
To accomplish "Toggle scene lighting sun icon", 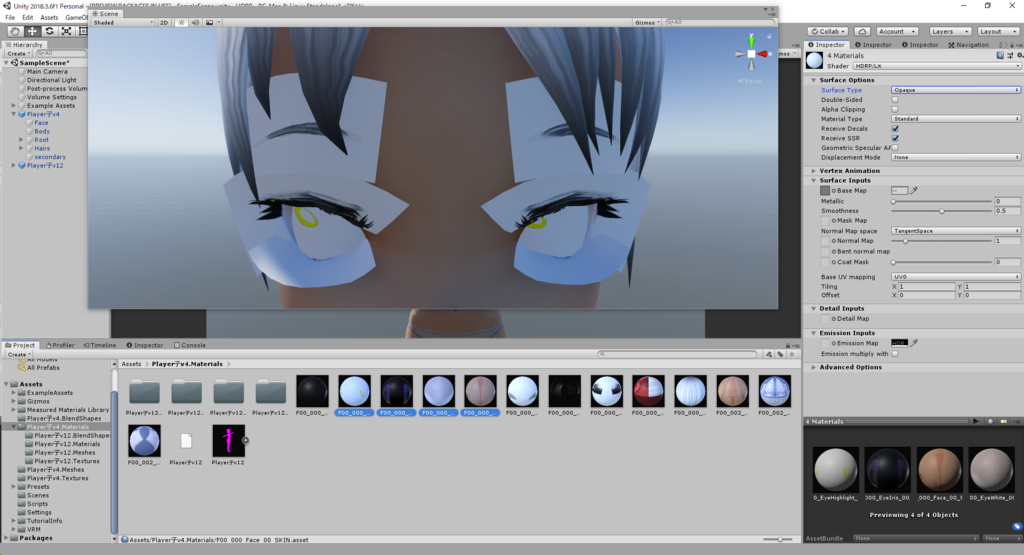I will (182, 22).
